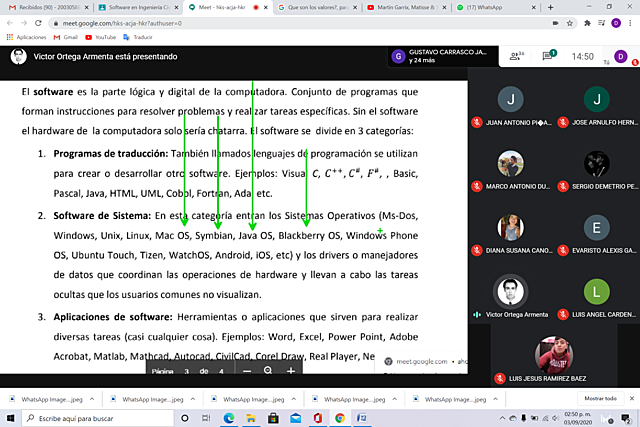
Task: Launch Microsoft Edge from the taskbar
Action: 229,418
